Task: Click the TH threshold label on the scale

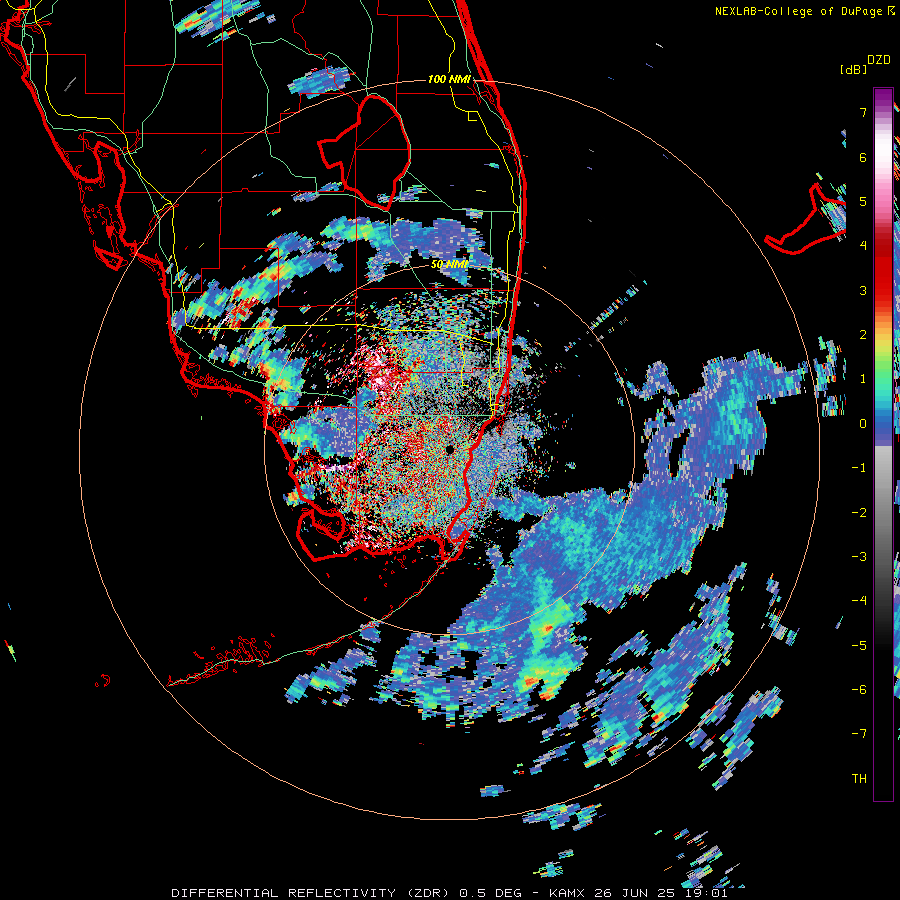Action: [x=859, y=779]
